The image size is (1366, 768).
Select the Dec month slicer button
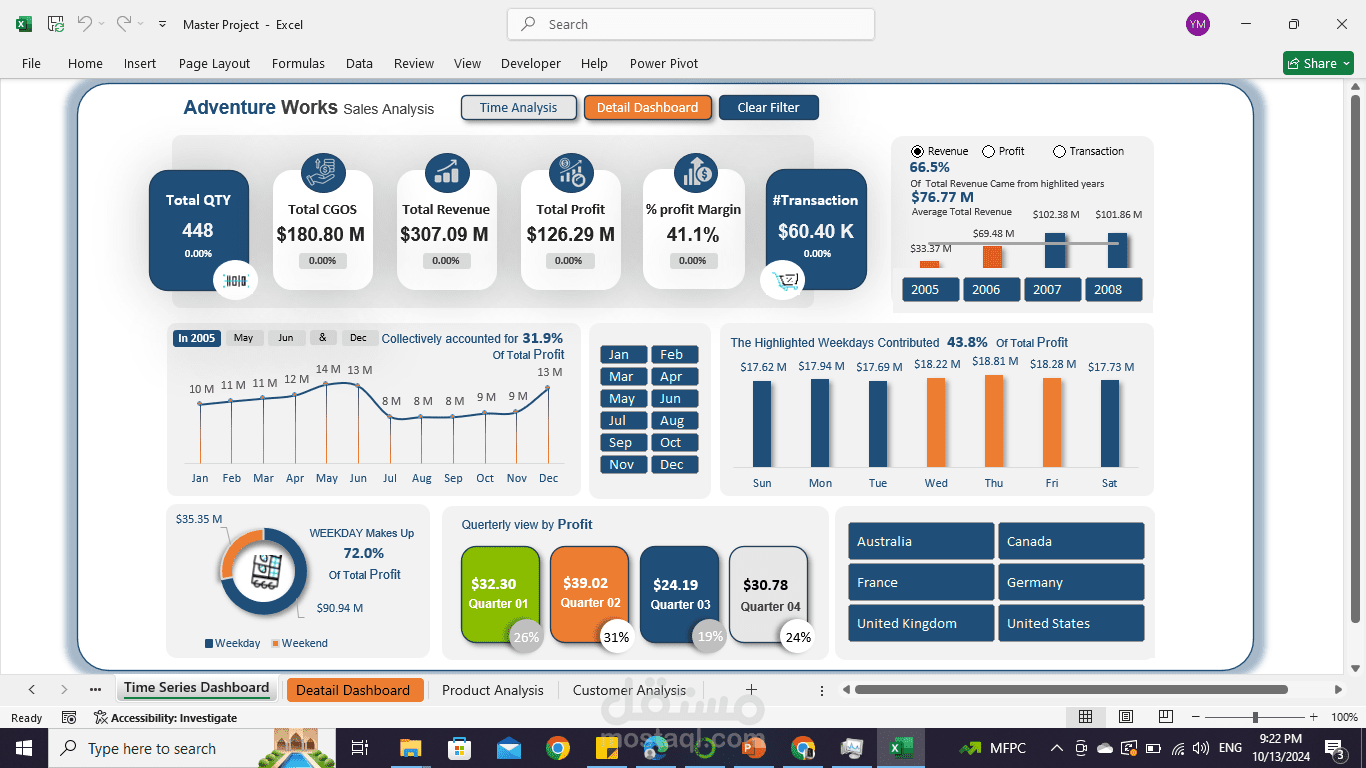tap(673, 465)
